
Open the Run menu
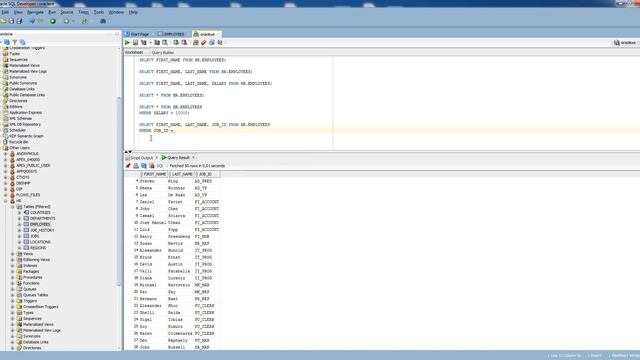[52, 12]
